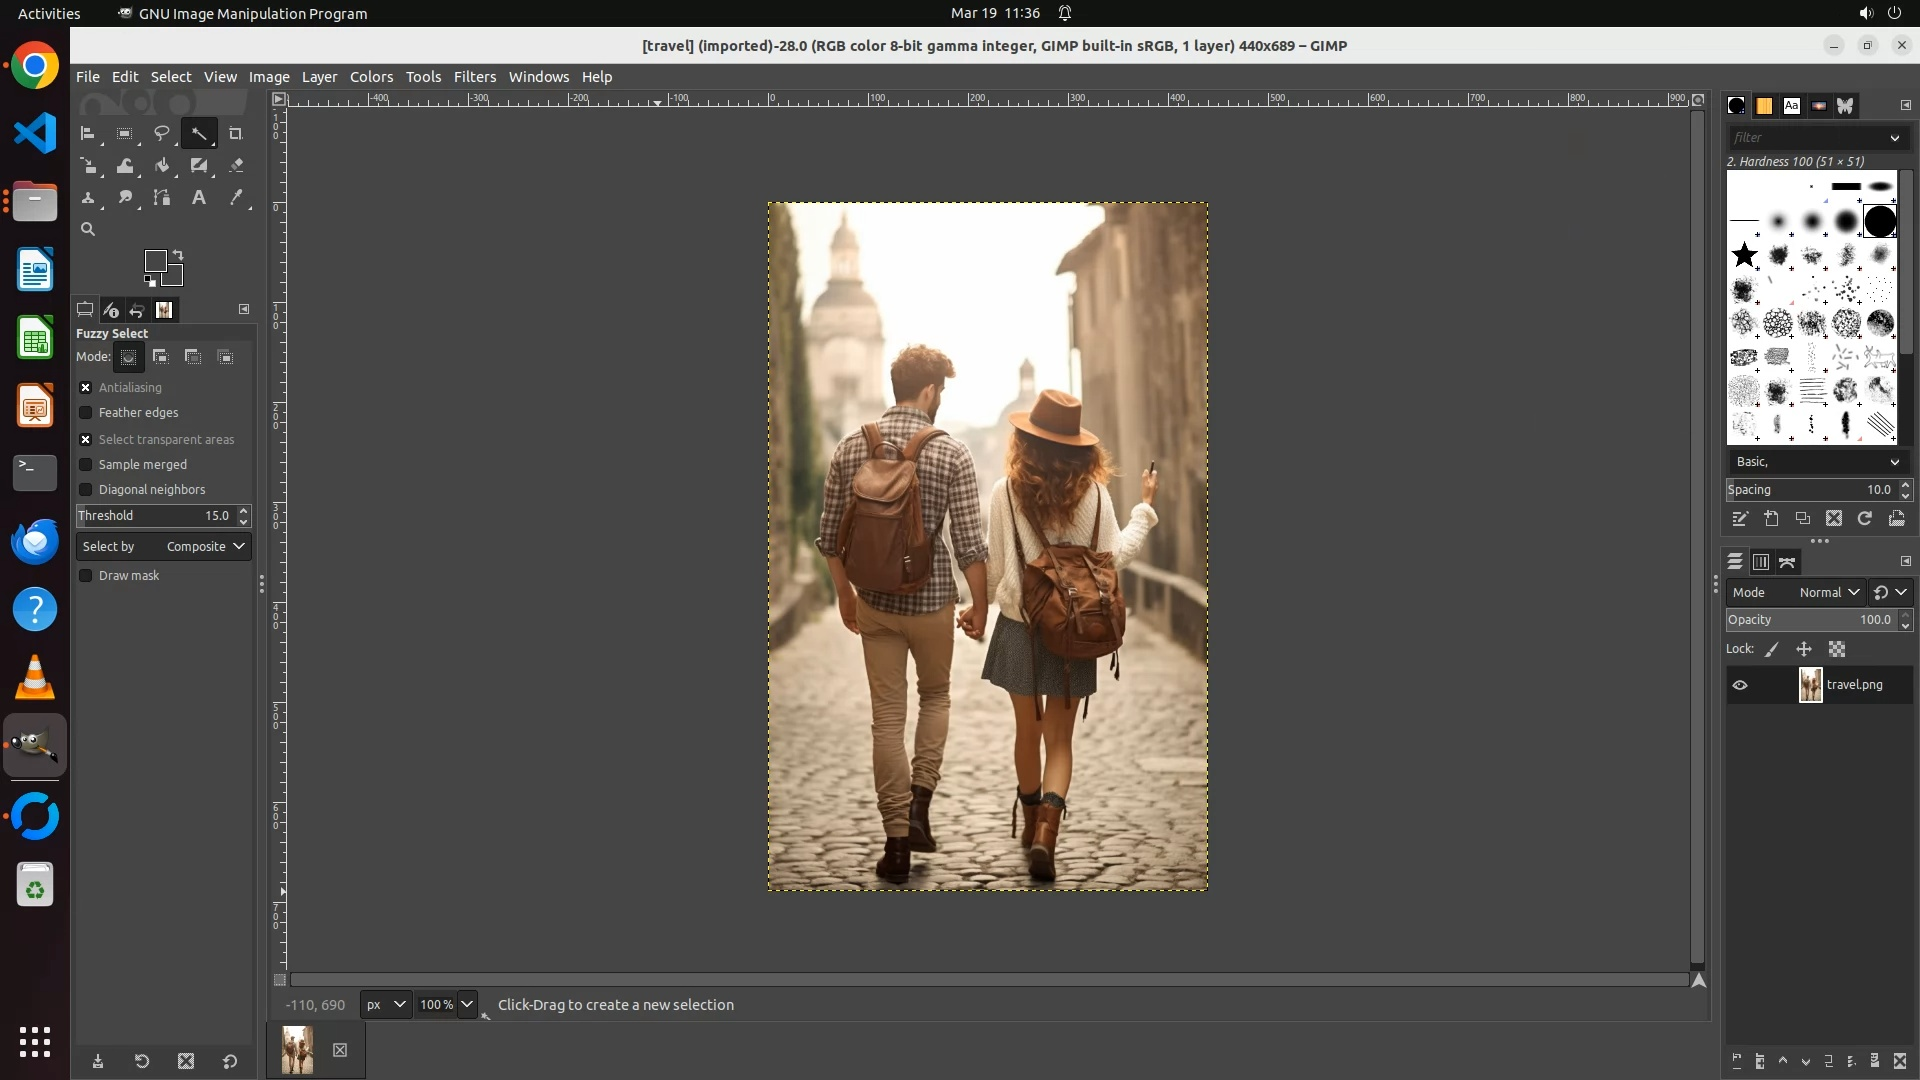Screen dimensions: 1920x1080
Task: Open the Filters menu
Action: pos(474,77)
